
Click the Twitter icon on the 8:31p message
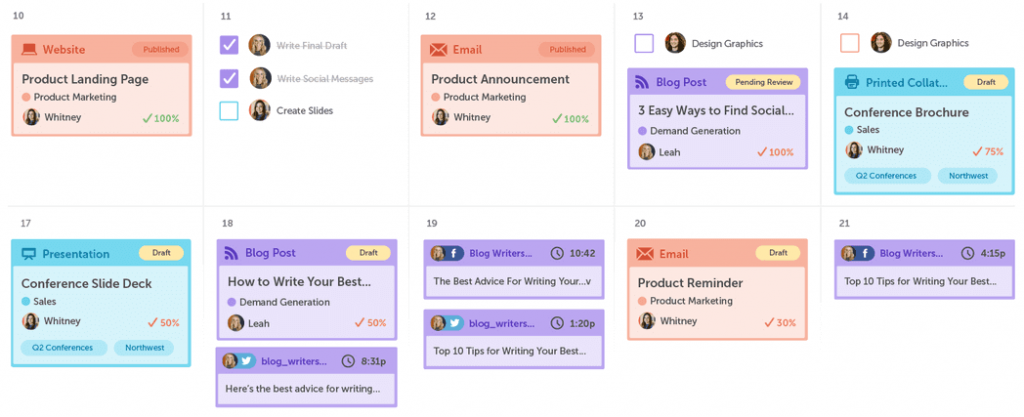[247, 360]
